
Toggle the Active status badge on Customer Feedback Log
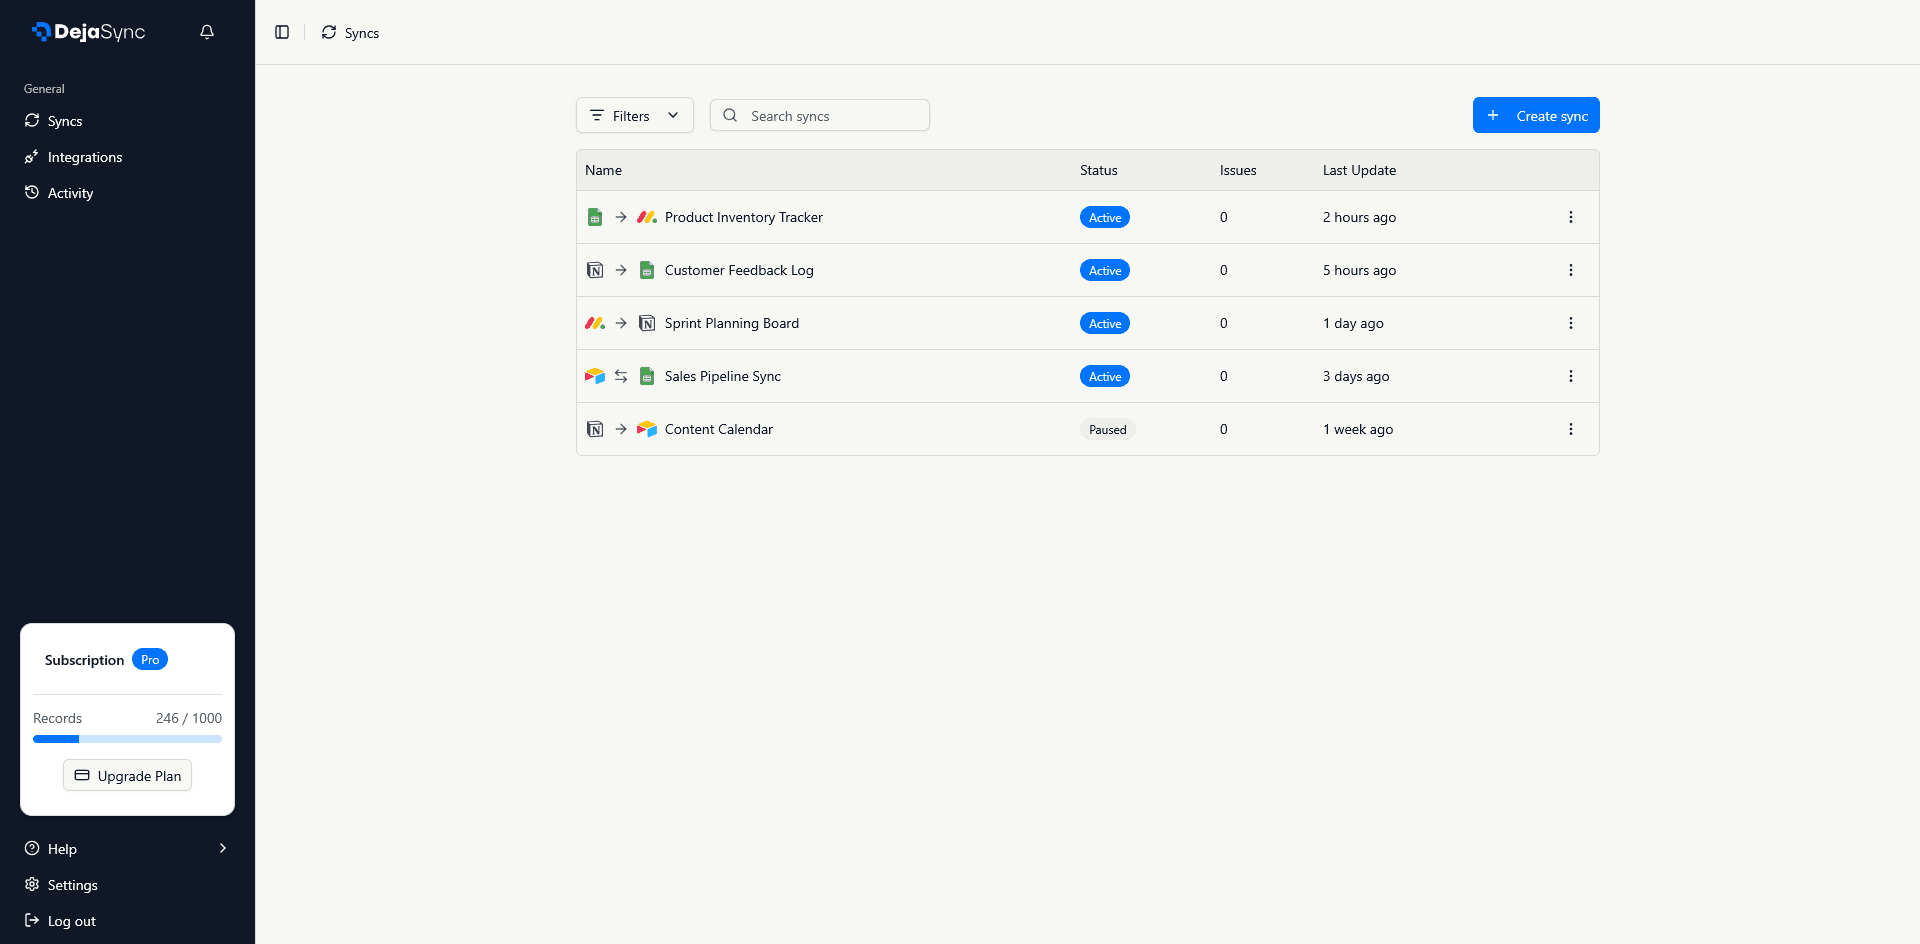click(x=1105, y=270)
